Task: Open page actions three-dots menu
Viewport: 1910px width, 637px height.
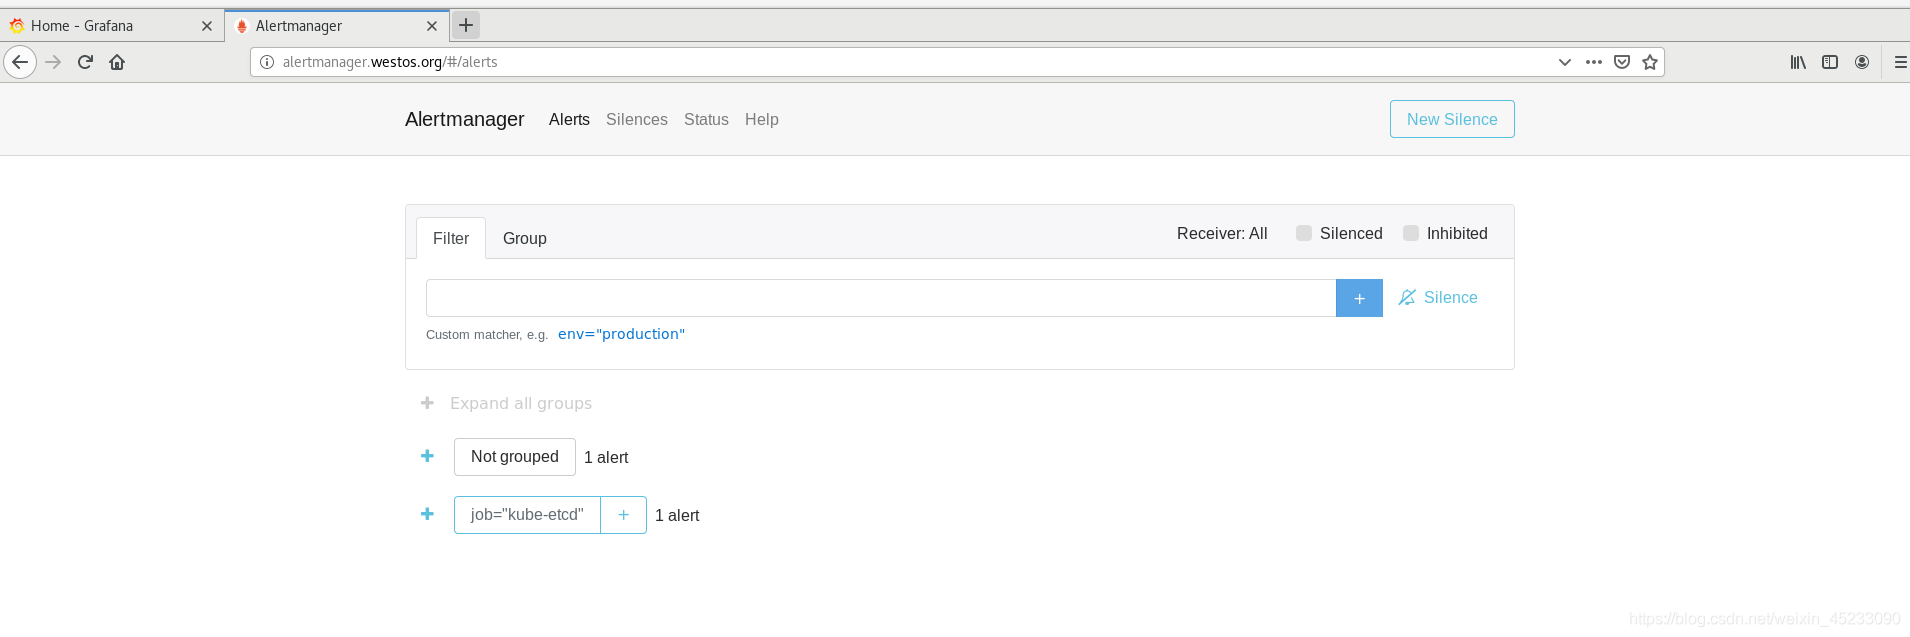Action: tap(1594, 62)
